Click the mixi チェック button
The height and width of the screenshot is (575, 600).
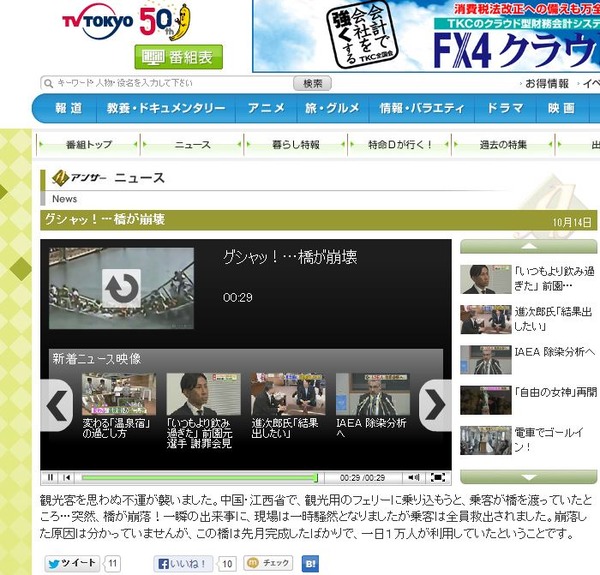[x=268, y=563]
